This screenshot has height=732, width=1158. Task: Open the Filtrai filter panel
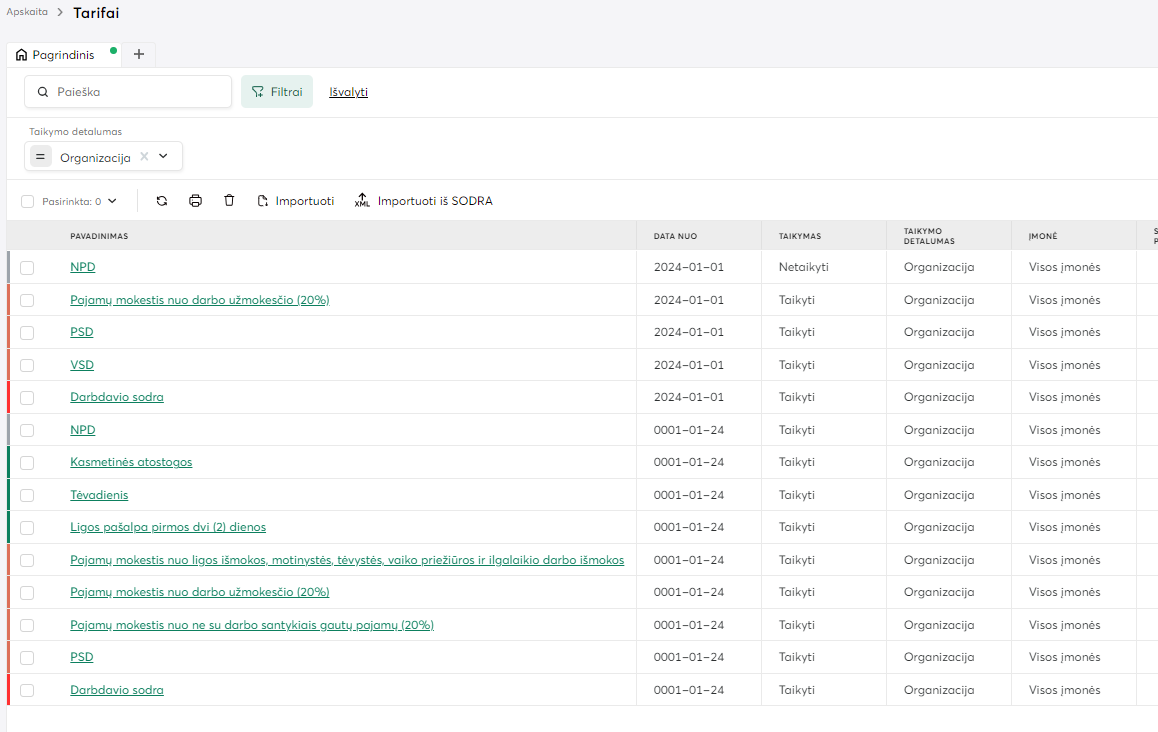[277, 92]
